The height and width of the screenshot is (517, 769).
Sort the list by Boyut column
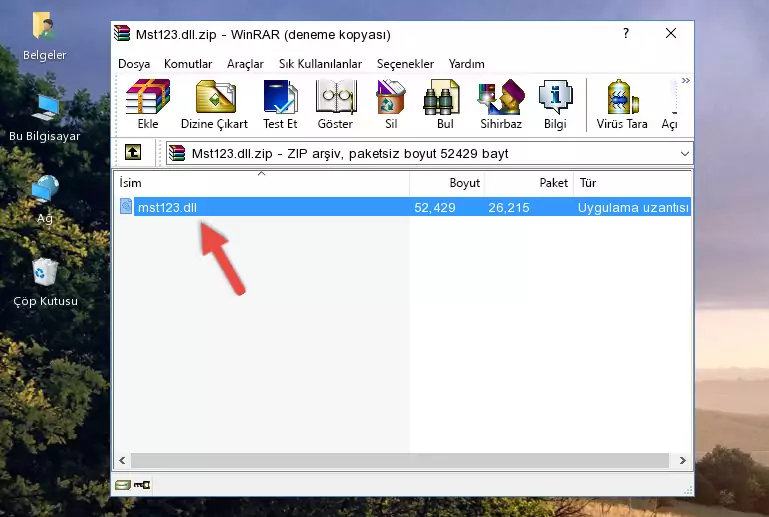tap(447, 183)
